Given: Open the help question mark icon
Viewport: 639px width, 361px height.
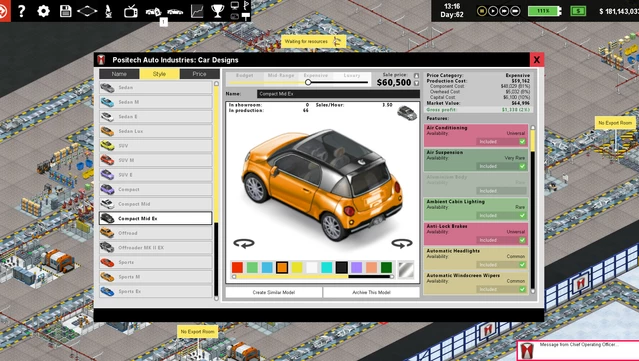Looking at the screenshot, I should 22,11.
